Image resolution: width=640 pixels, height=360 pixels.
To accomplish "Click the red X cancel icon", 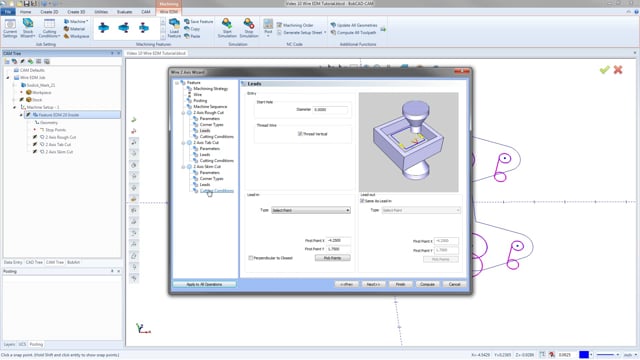I will 618,70.
